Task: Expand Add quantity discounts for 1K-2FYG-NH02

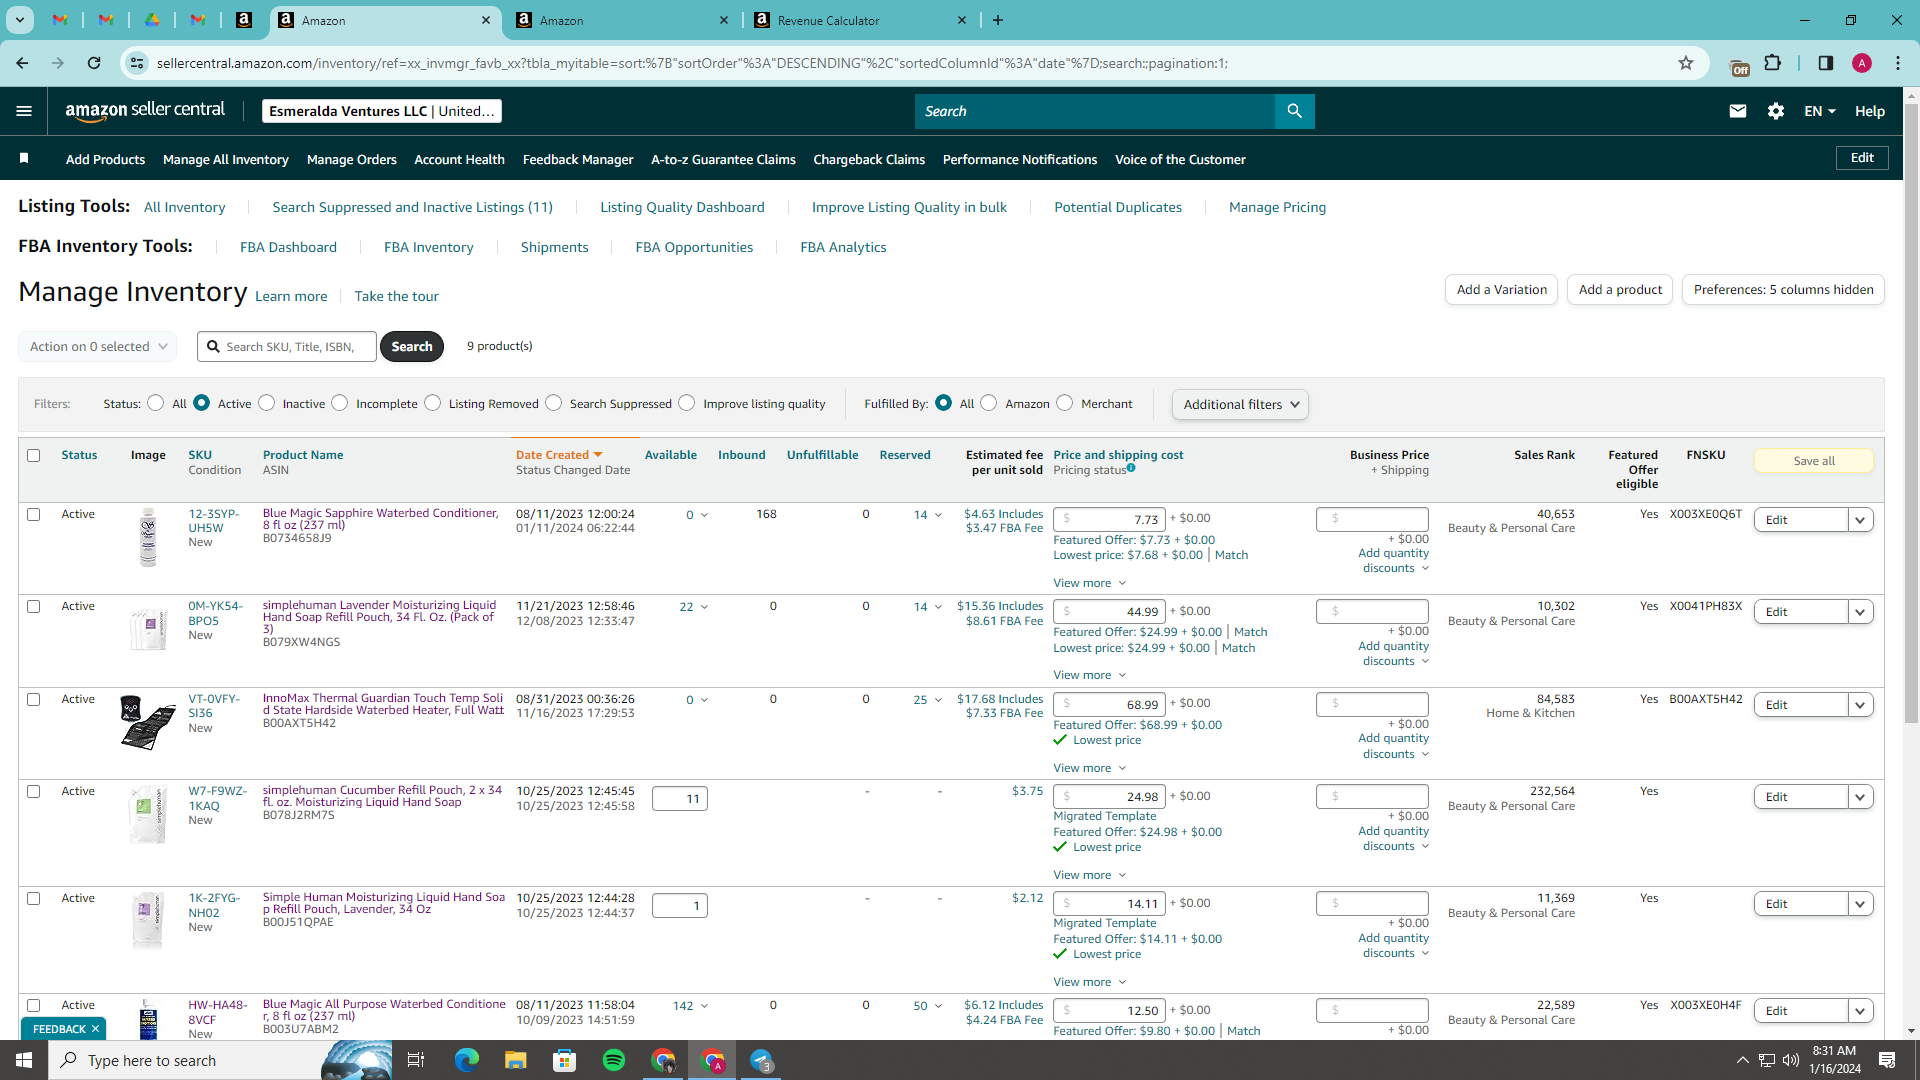Action: coord(1394,946)
